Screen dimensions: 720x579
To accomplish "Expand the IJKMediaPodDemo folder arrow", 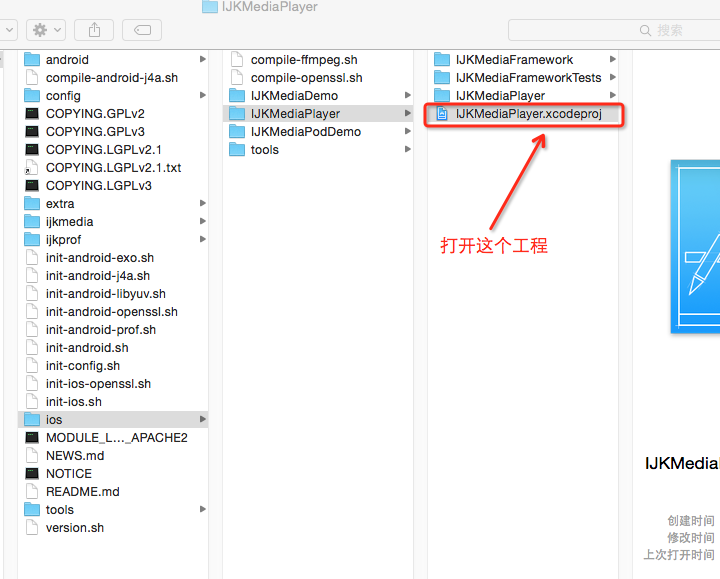I will pyautogui.click(x=407, y=131).
